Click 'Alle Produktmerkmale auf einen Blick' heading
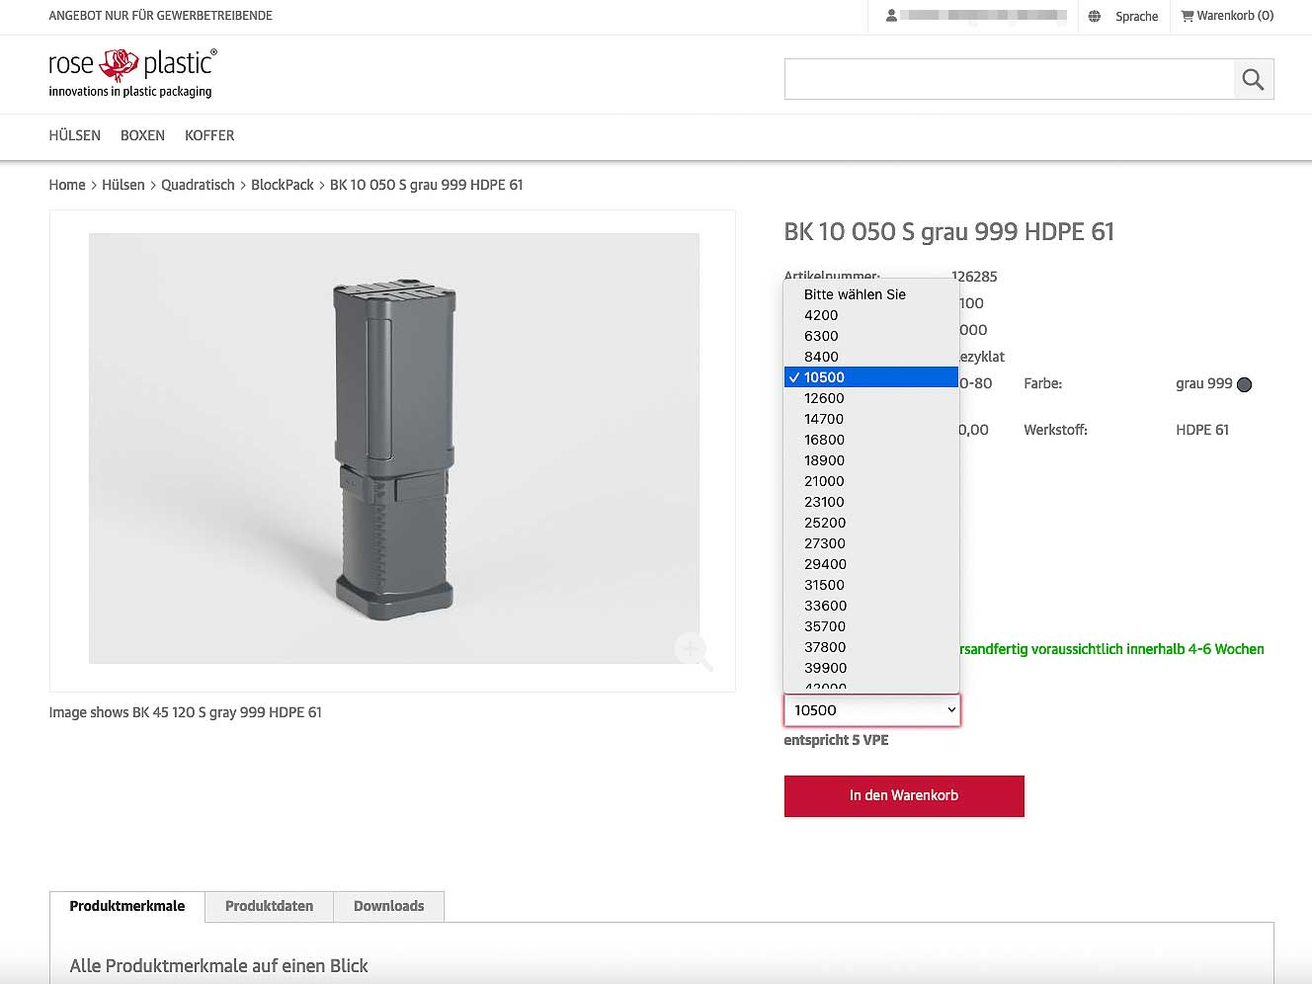Screen dimensions: 1312x984 (219, 966)
